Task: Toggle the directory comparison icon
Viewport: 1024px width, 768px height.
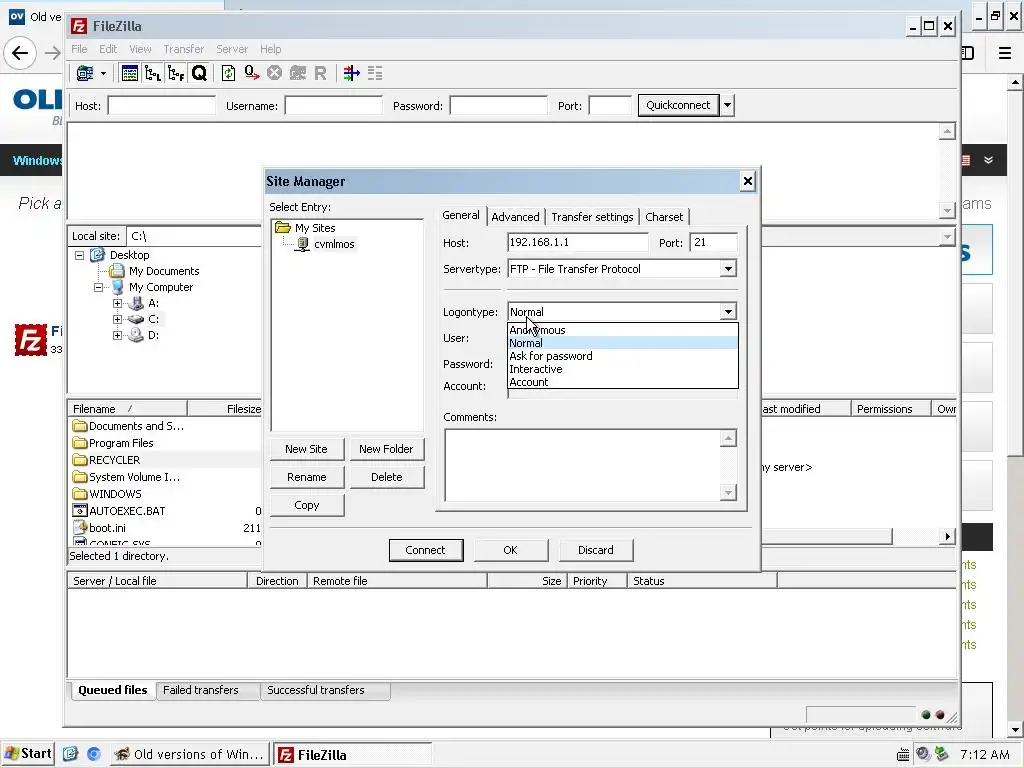Action: tap(375, 73)
